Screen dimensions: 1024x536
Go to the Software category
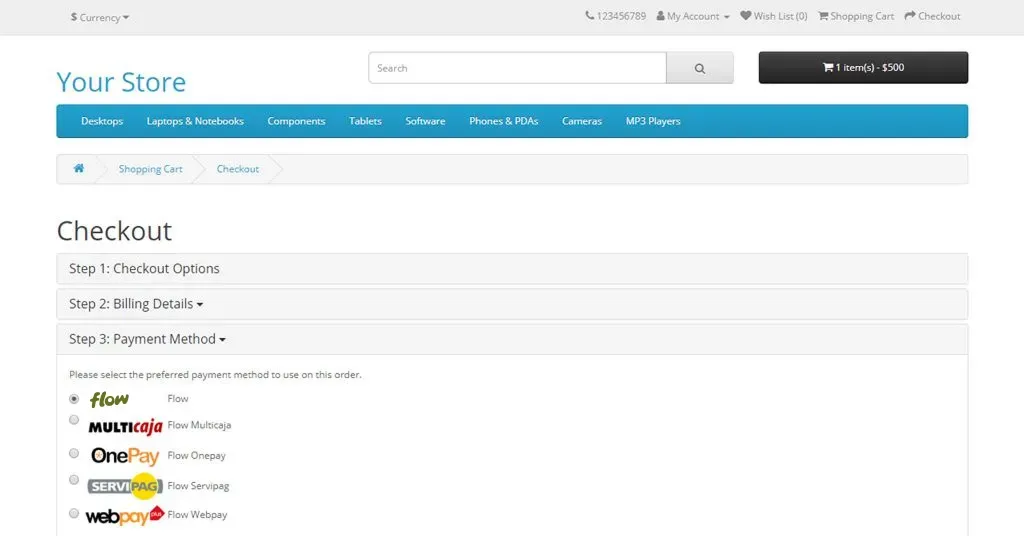click(x=425, y=121)
